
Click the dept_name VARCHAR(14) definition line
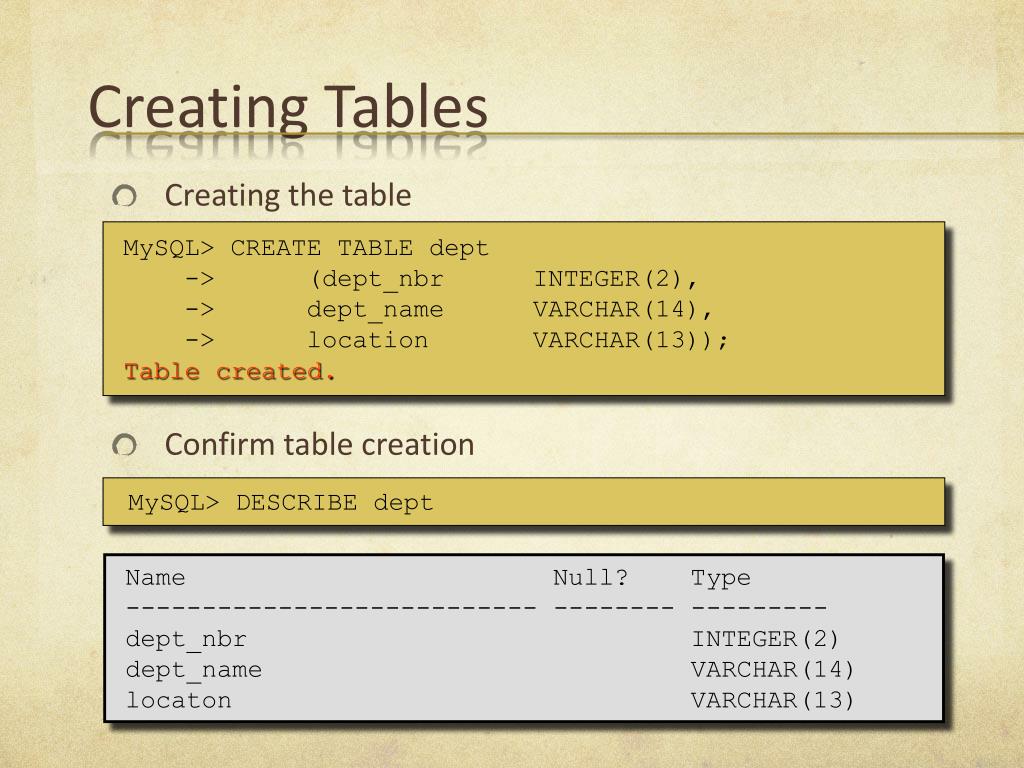[449, 310]
